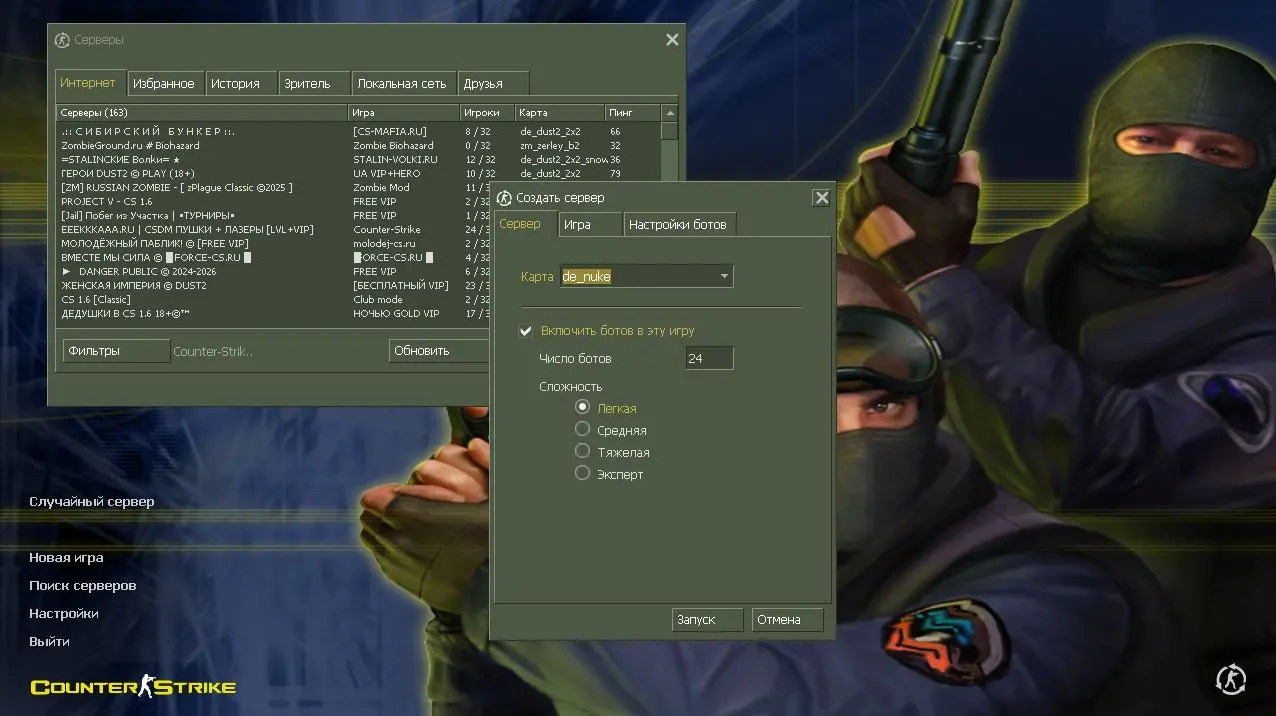The width and height of the screenshot is (1276, 716).
Task: Select the Средняя difficulty radio button
Action: [583, 429]
